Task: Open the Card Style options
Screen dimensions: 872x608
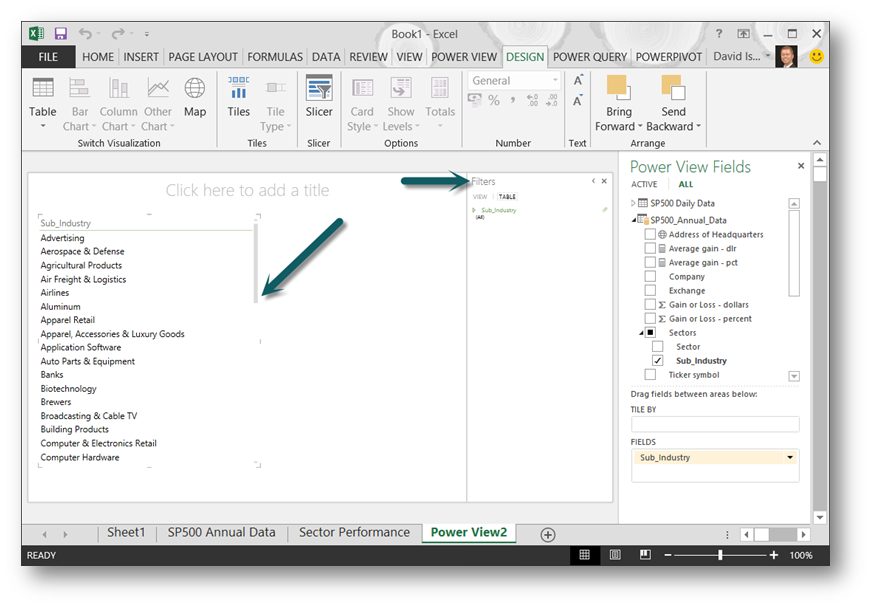Action: click(x=362, y=103)
